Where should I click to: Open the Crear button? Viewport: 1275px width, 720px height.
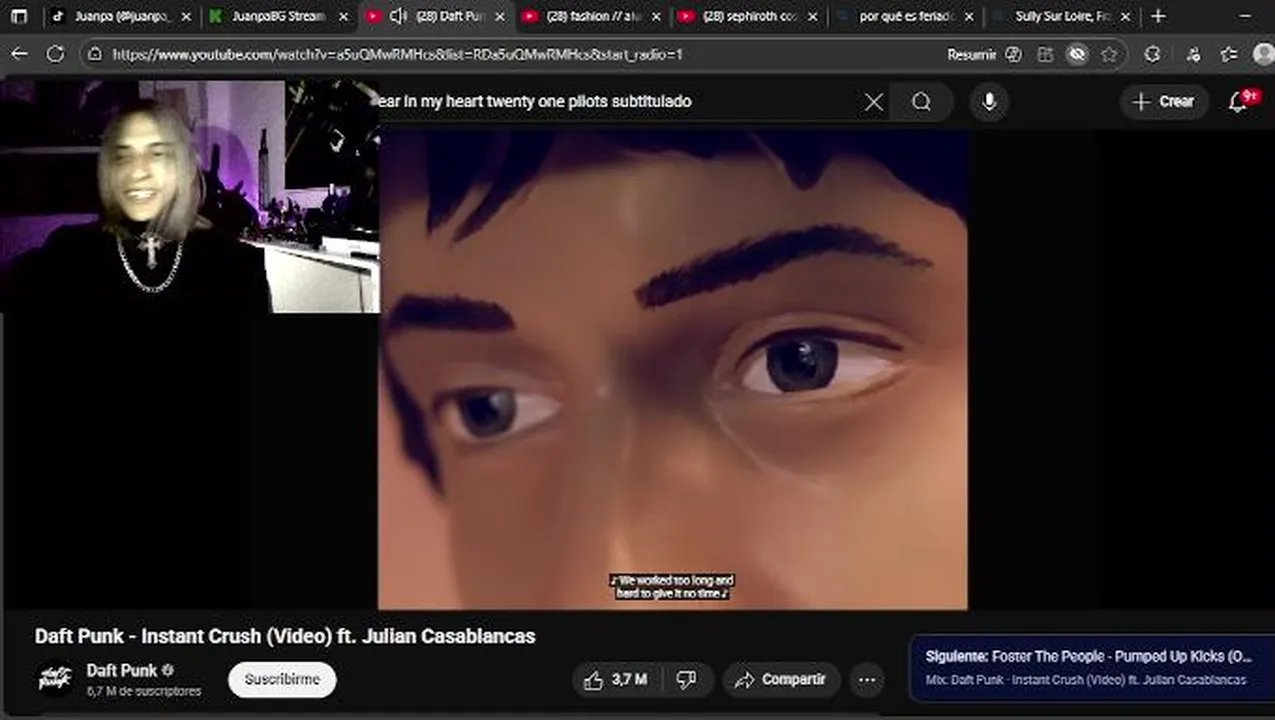click(x=1163, y=101)
